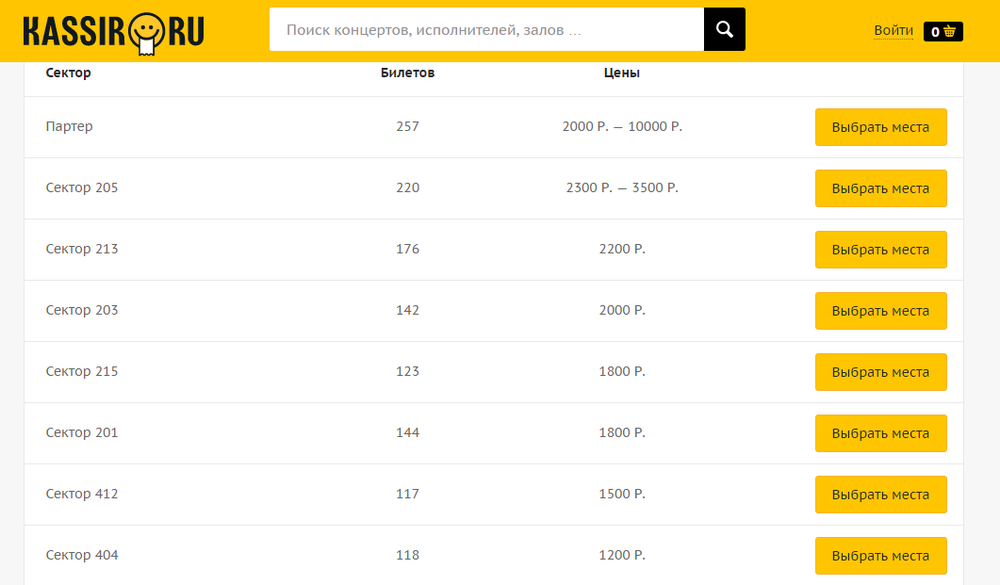Select seats for Сектор 215

[x=880, y=372]
